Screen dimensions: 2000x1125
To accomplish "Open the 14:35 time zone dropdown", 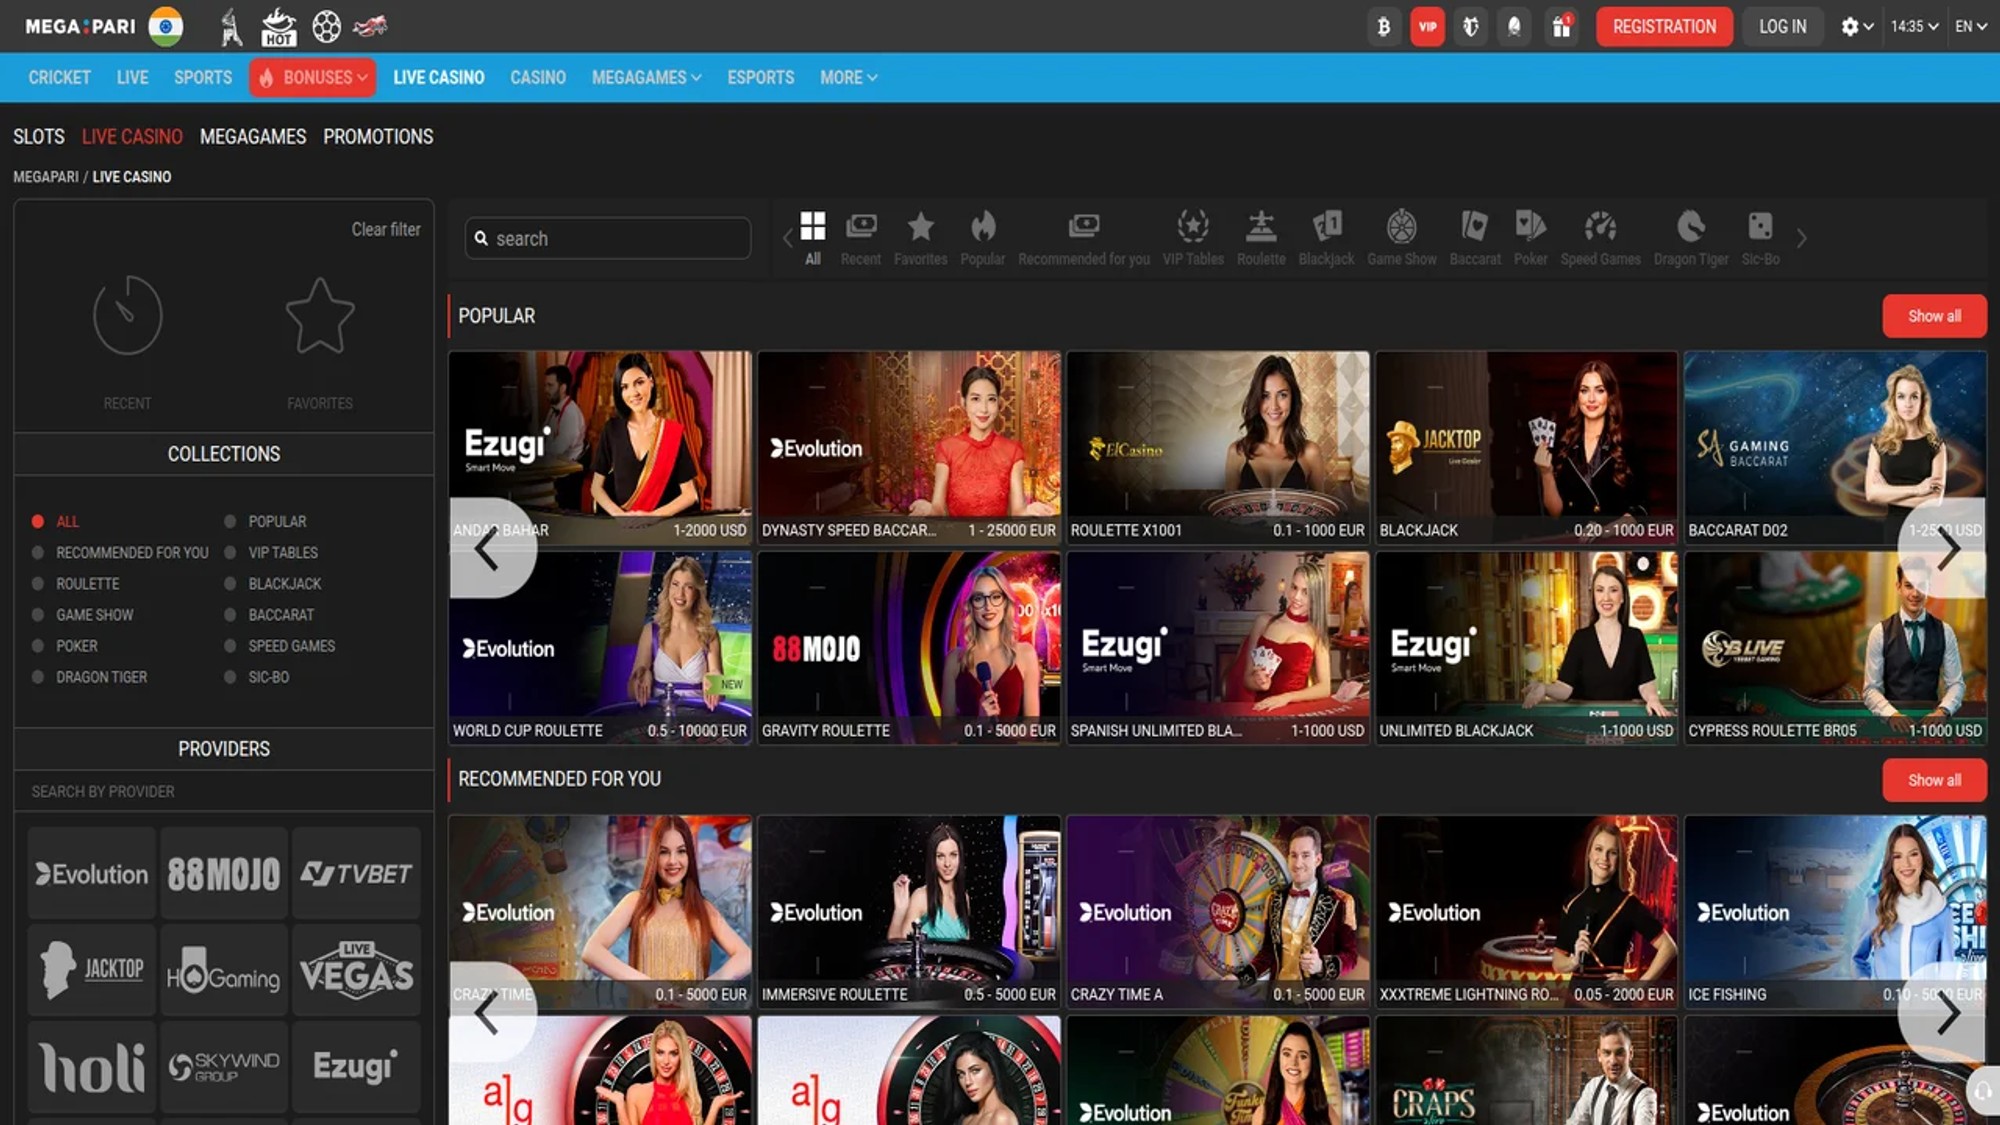I will [x=1914, y=27].
